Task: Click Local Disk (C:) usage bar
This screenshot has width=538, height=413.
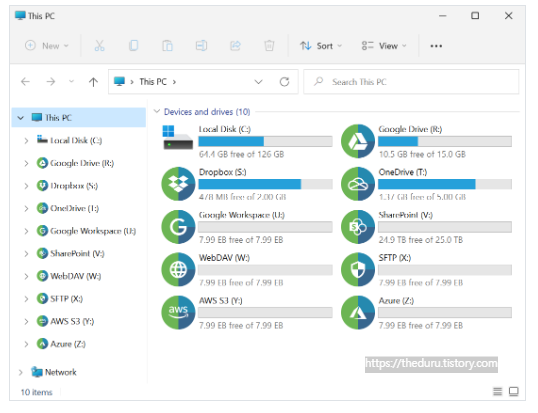Action: [x=265, y=141]
